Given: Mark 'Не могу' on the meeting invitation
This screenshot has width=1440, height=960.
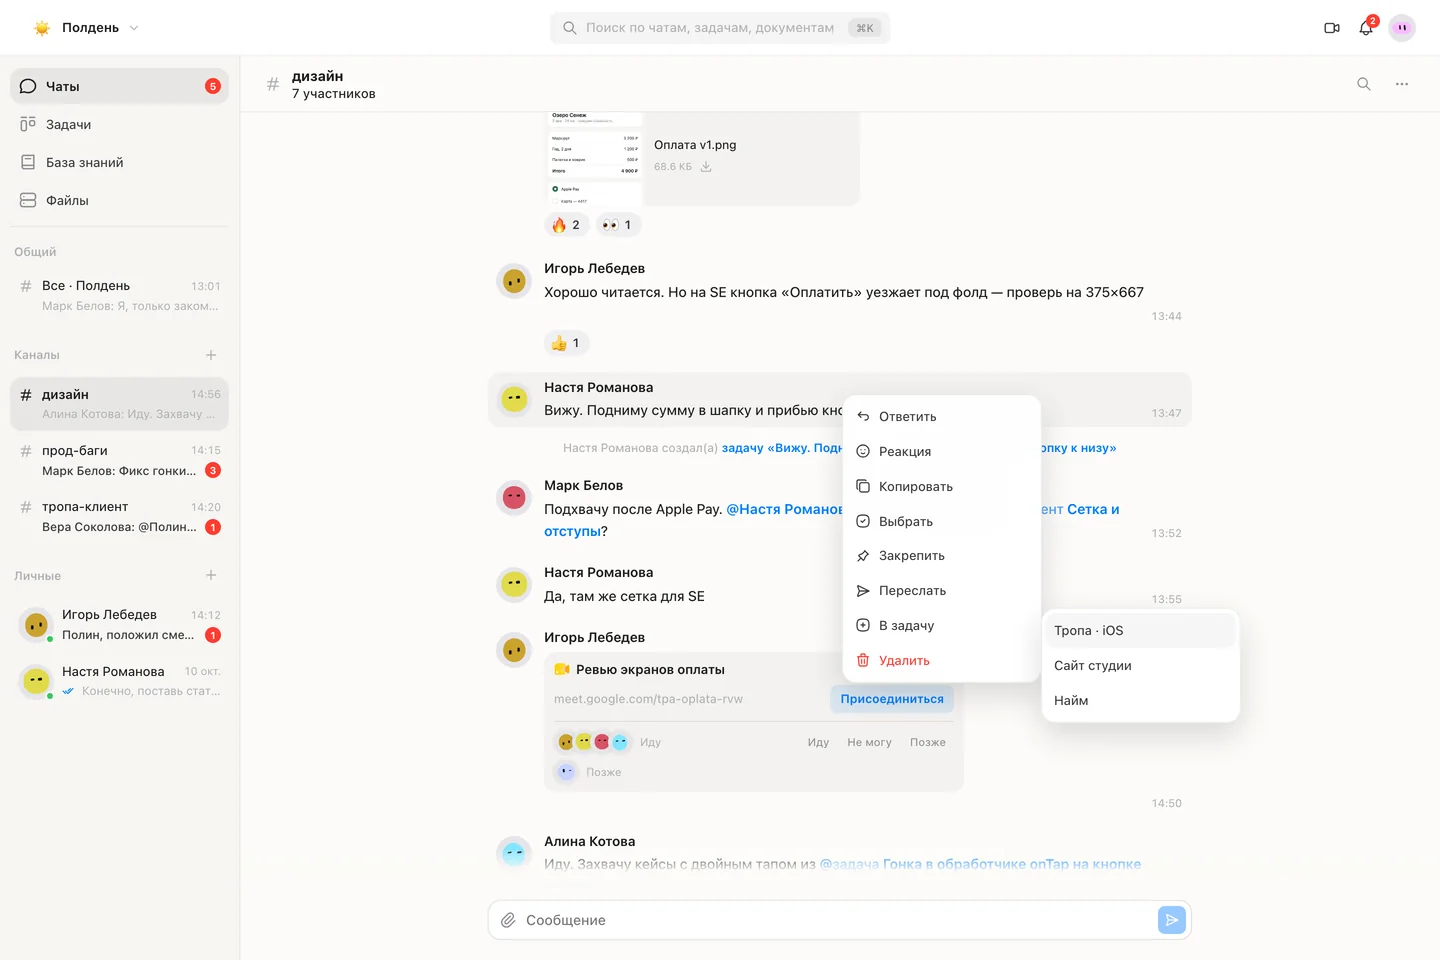Looking at the screenshot, I should 869,742.
